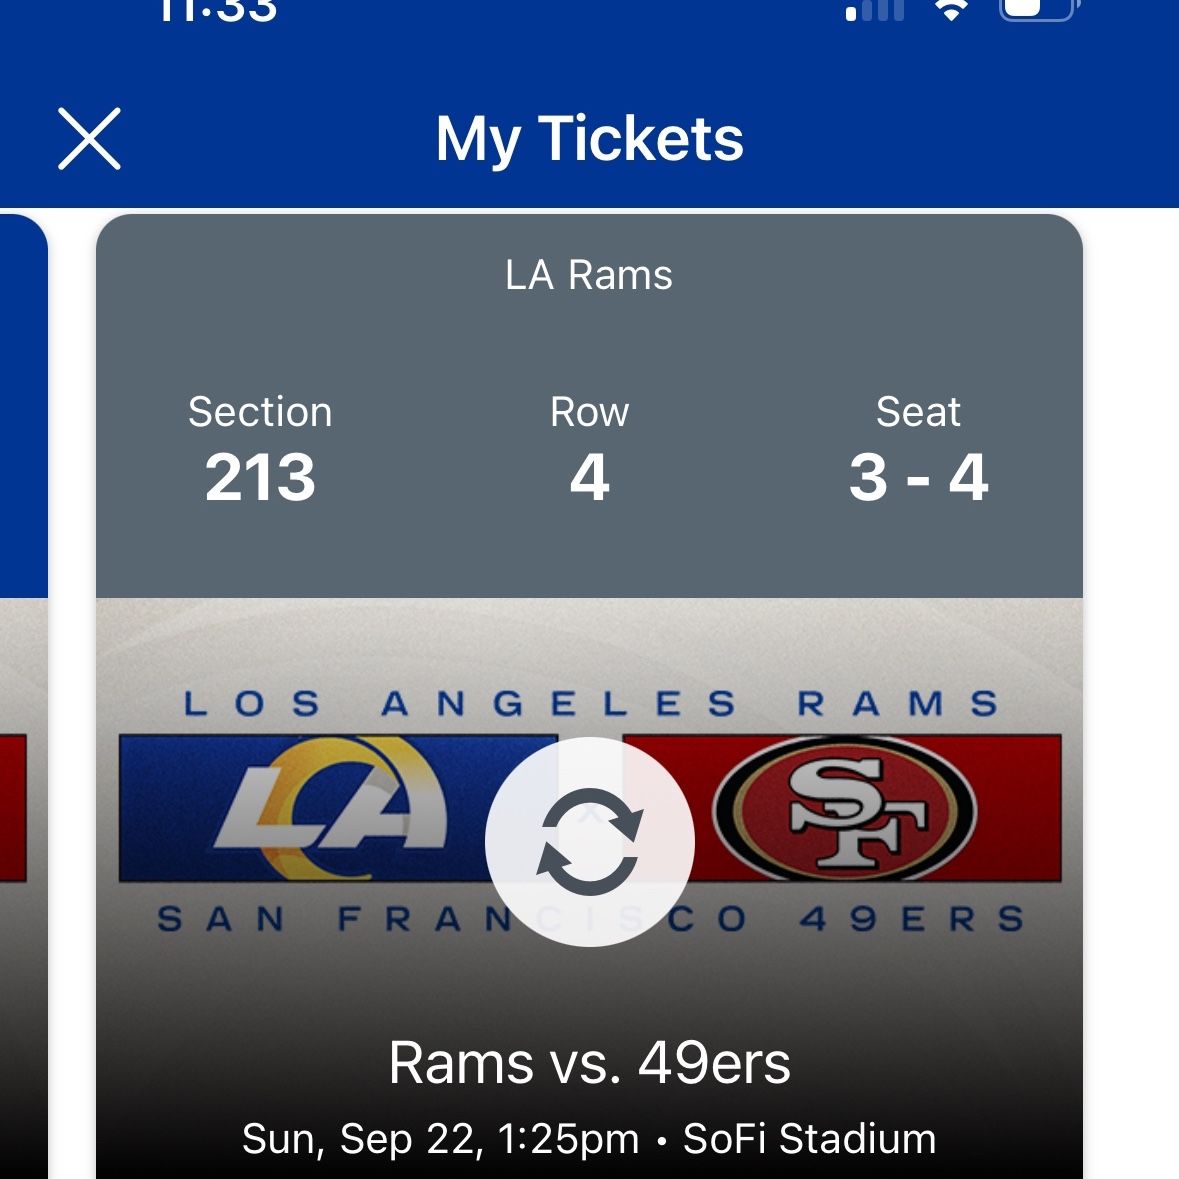The height and width of the screenshot is (1179, 1179).
Task: Tap the SoFi Stadium venue text
Action: click(x=809, y=1138)
